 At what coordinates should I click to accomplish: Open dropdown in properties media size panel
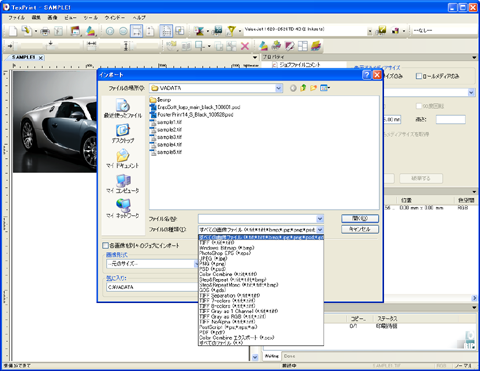point(471,92)
